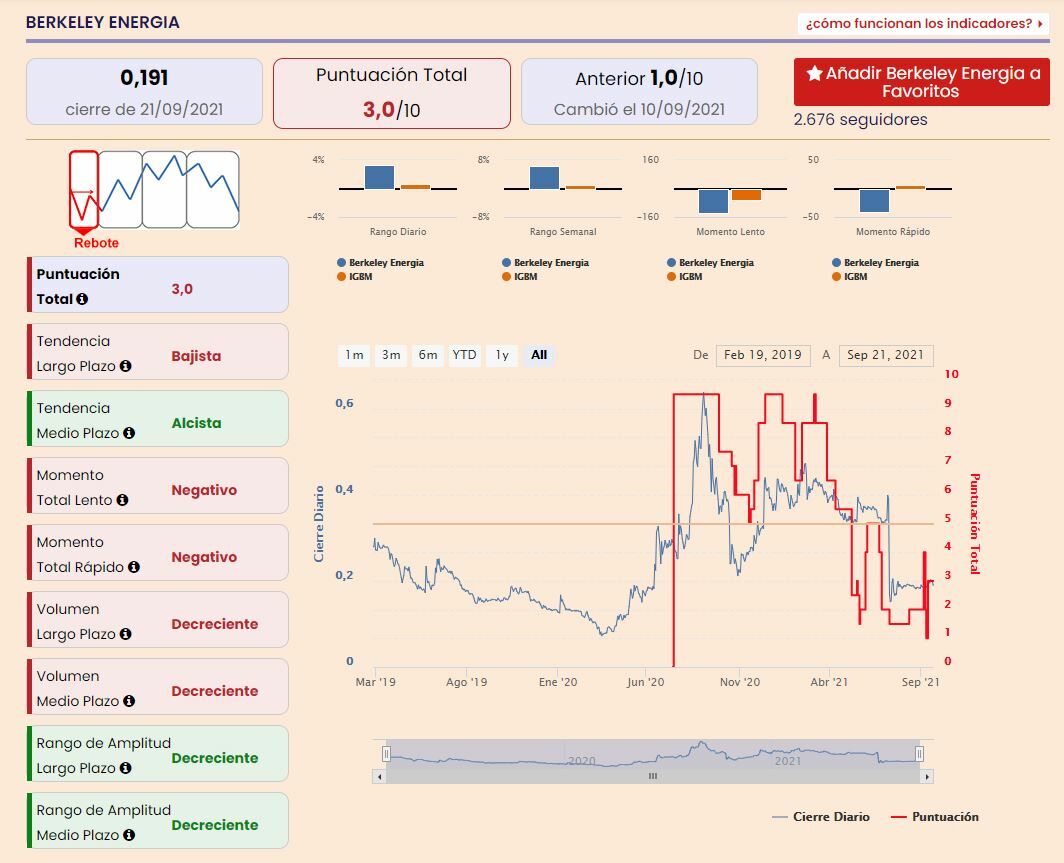Toggle Berkeley Energia in Rango Semanal legend

click(546, 263)
